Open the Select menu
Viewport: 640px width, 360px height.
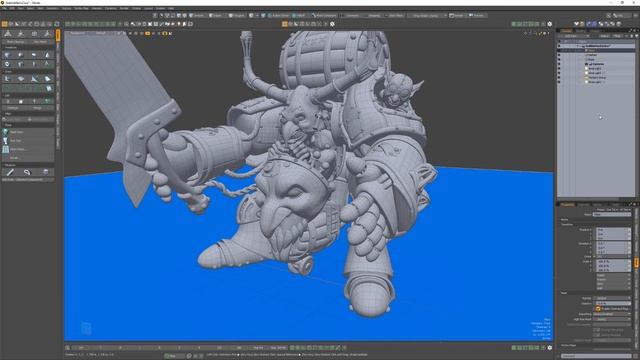(x=30, y=8)
